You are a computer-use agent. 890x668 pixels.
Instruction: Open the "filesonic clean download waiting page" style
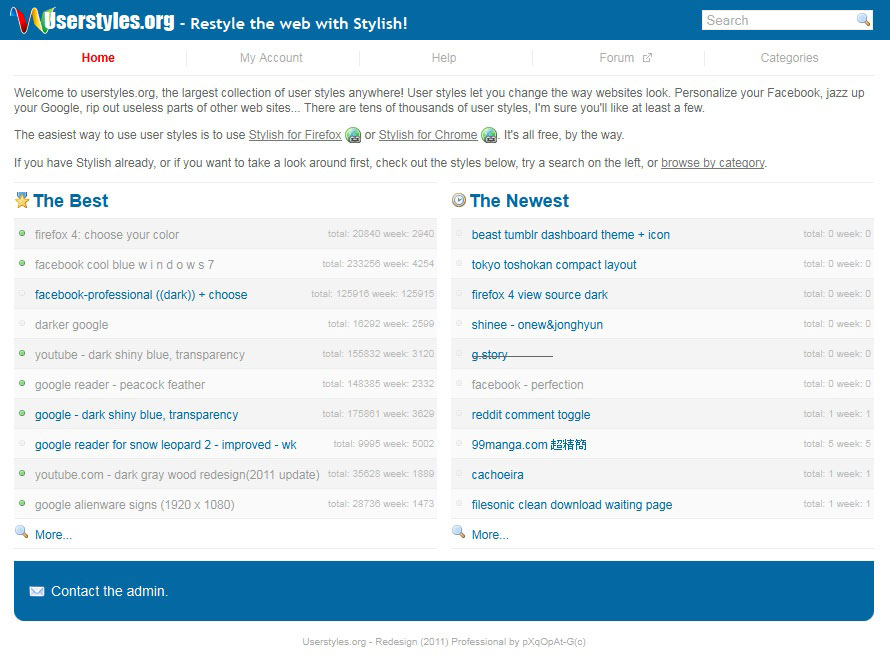tap(573, 504)
